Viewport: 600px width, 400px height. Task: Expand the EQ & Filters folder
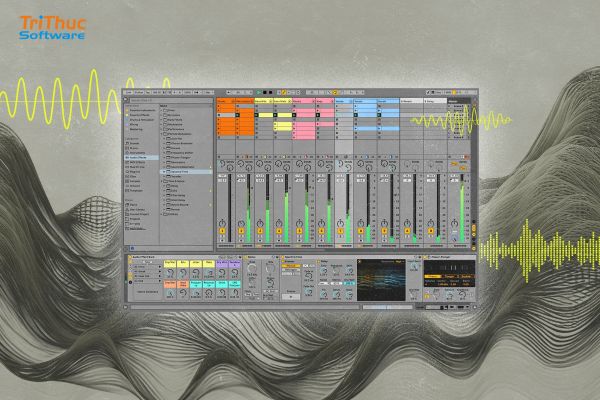161,120
